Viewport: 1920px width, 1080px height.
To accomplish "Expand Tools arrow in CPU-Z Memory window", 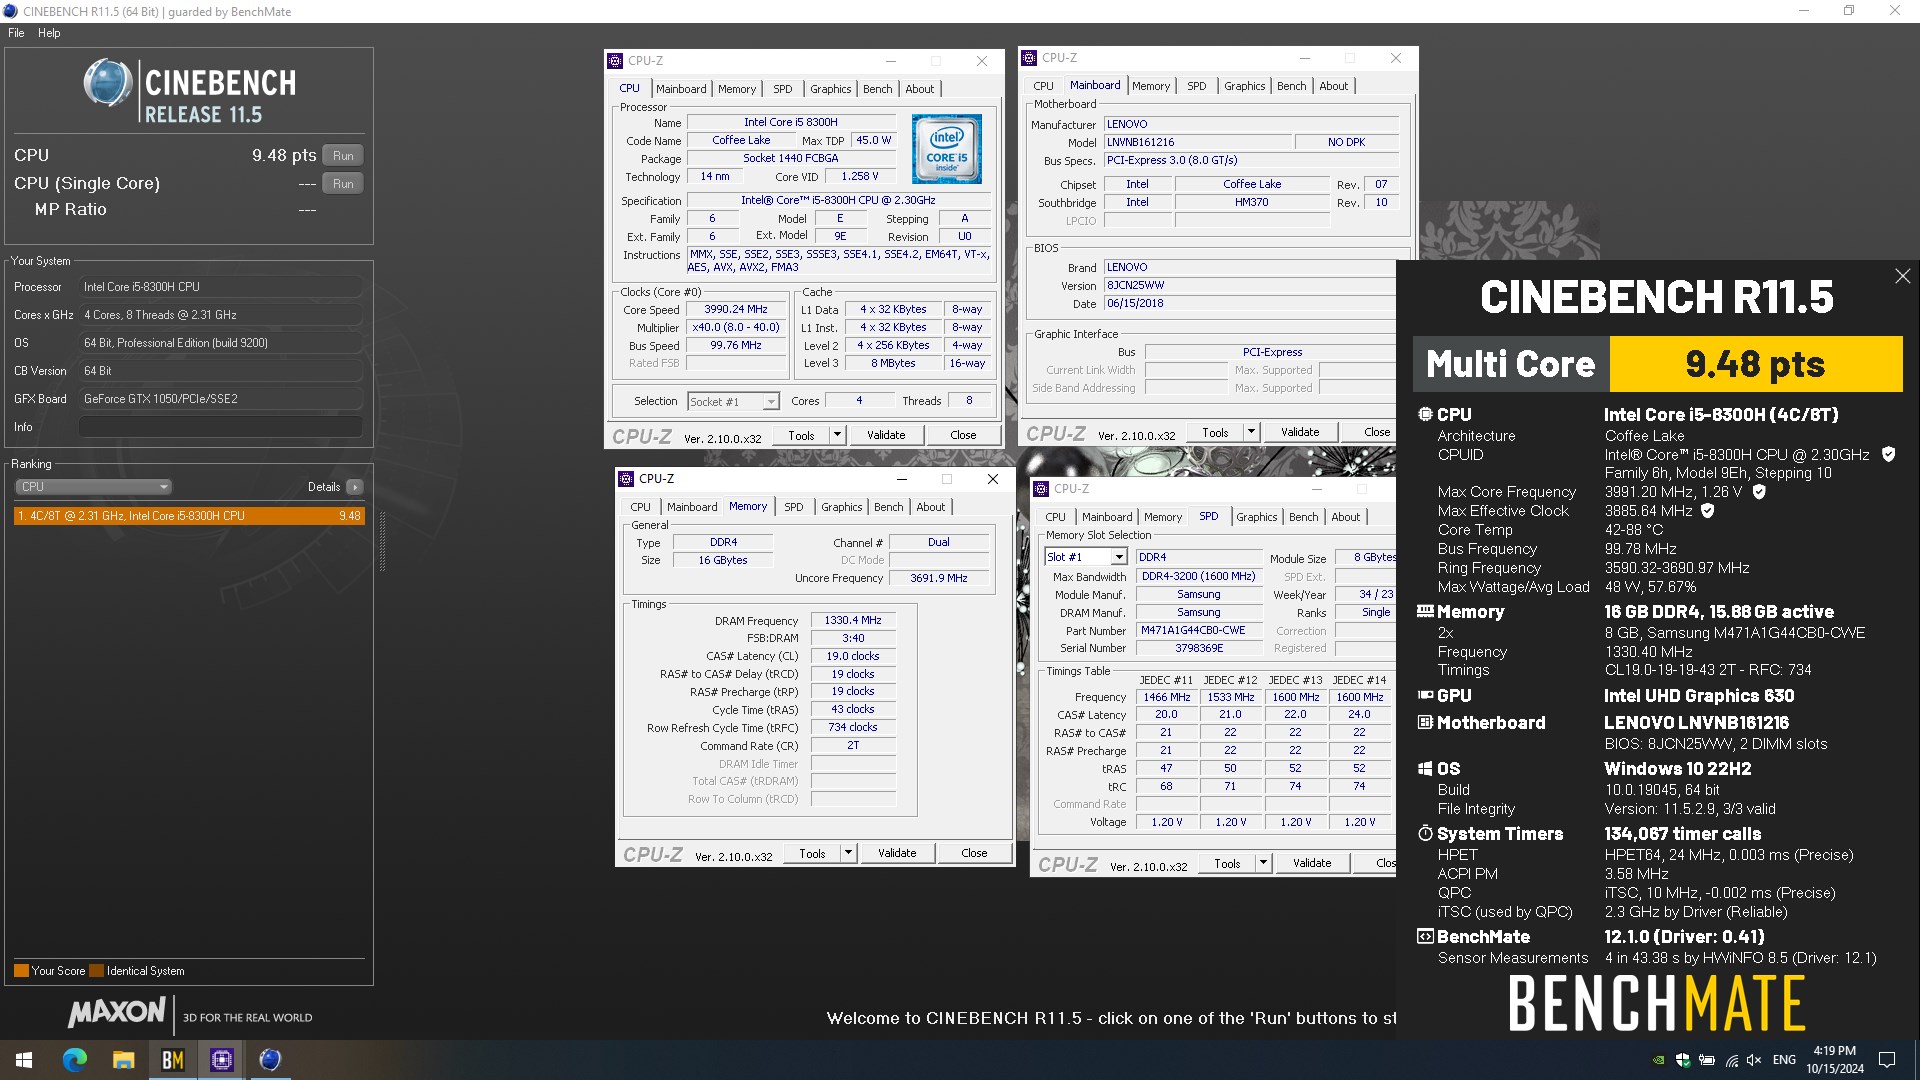I will pyautogui.click(x=849, y=853).
